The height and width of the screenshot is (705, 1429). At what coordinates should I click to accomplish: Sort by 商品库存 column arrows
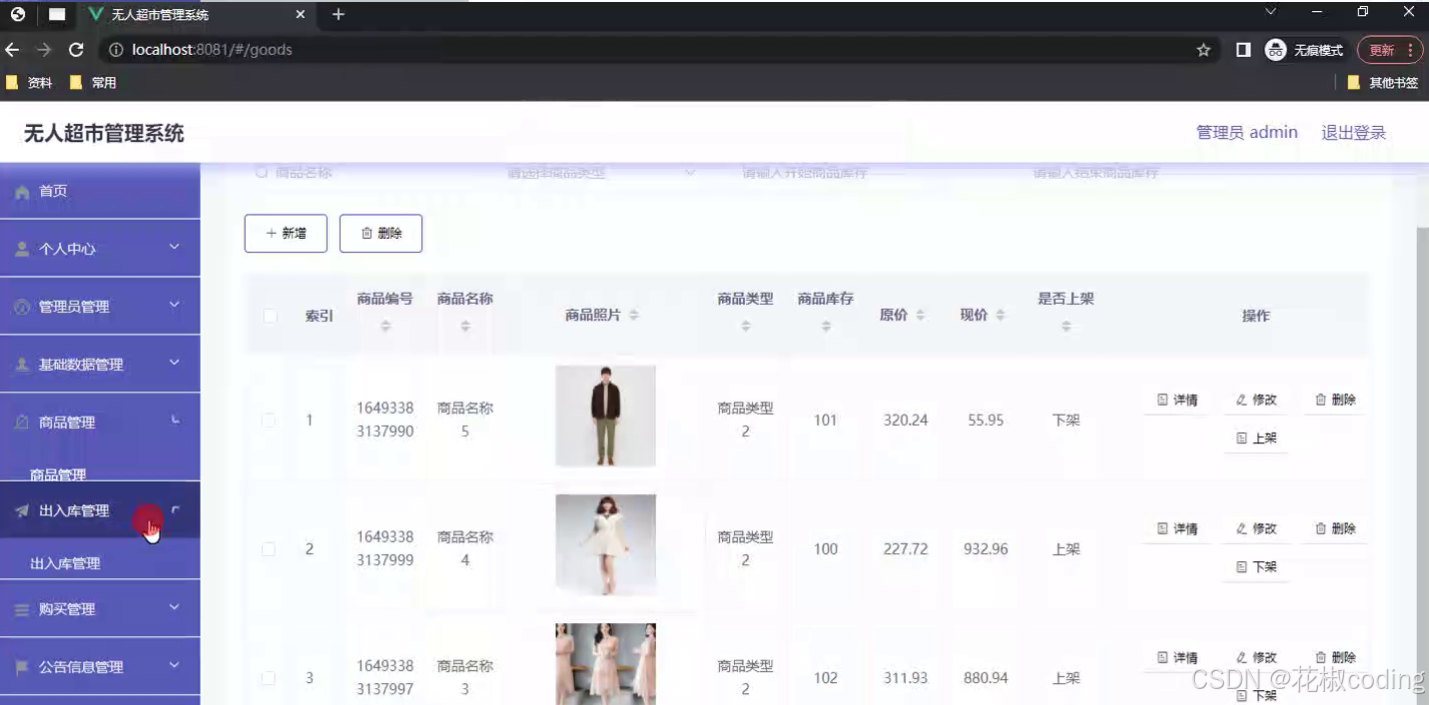(x=826, y=326)
